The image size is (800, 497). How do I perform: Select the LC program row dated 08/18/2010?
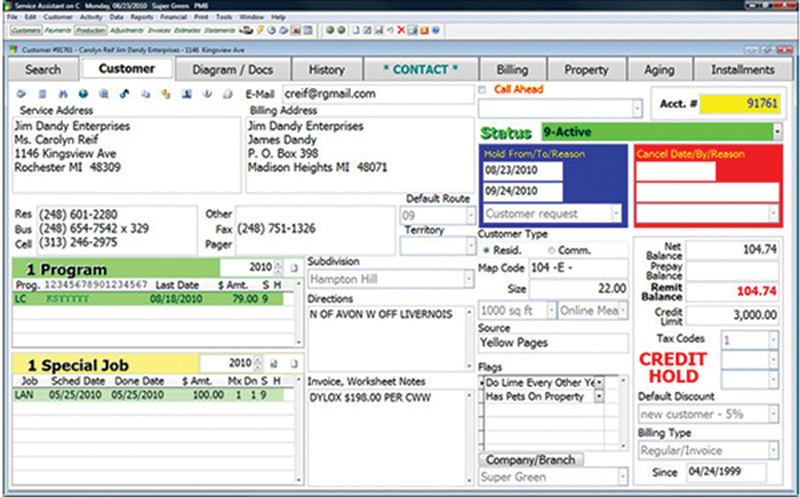coord(148,299)
